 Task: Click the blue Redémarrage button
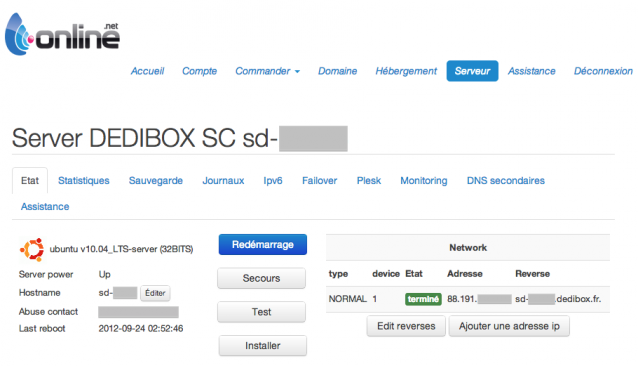[x=262, y=244]
